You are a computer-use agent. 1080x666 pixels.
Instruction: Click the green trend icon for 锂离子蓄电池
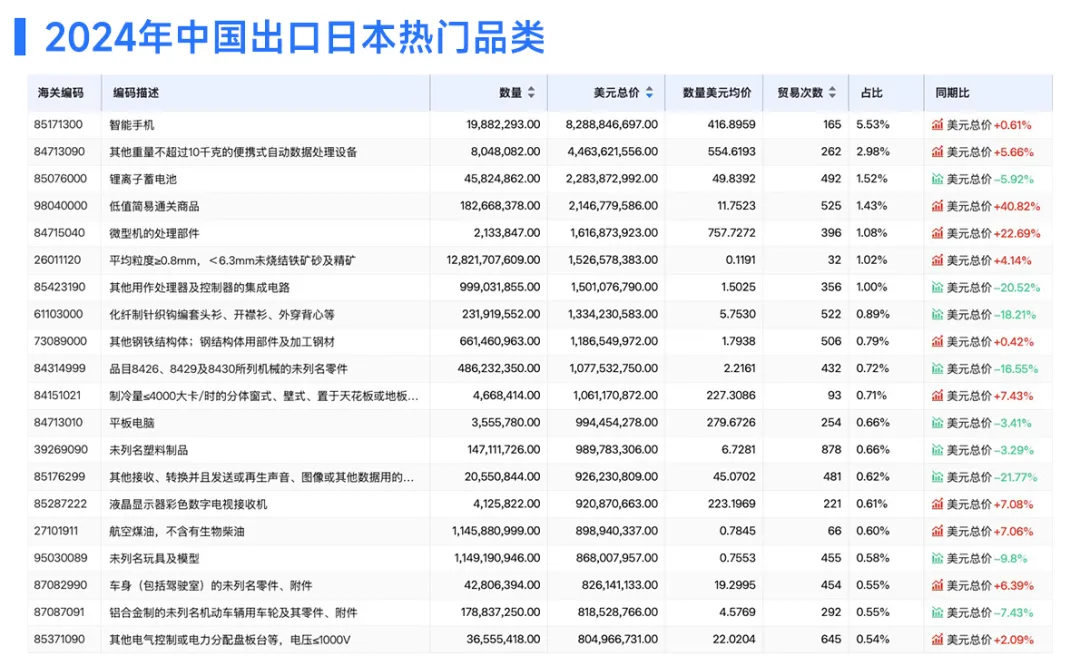937,179
